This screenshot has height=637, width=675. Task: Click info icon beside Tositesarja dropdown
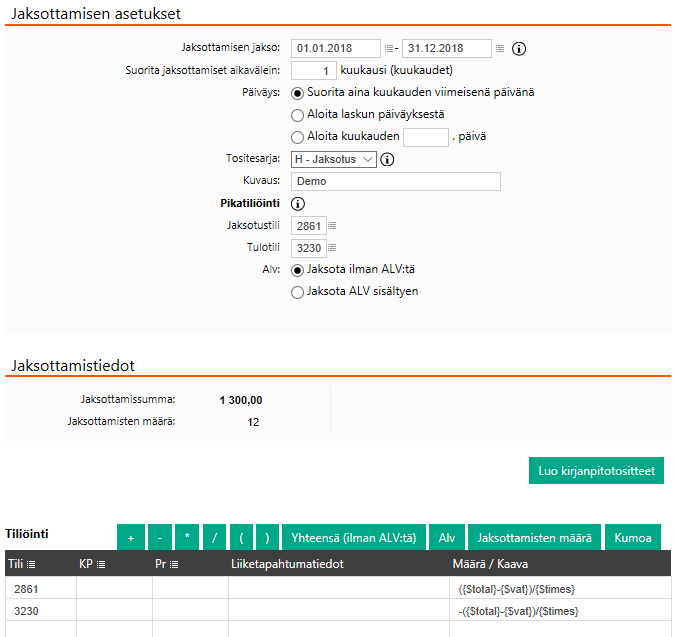[388, 159]
